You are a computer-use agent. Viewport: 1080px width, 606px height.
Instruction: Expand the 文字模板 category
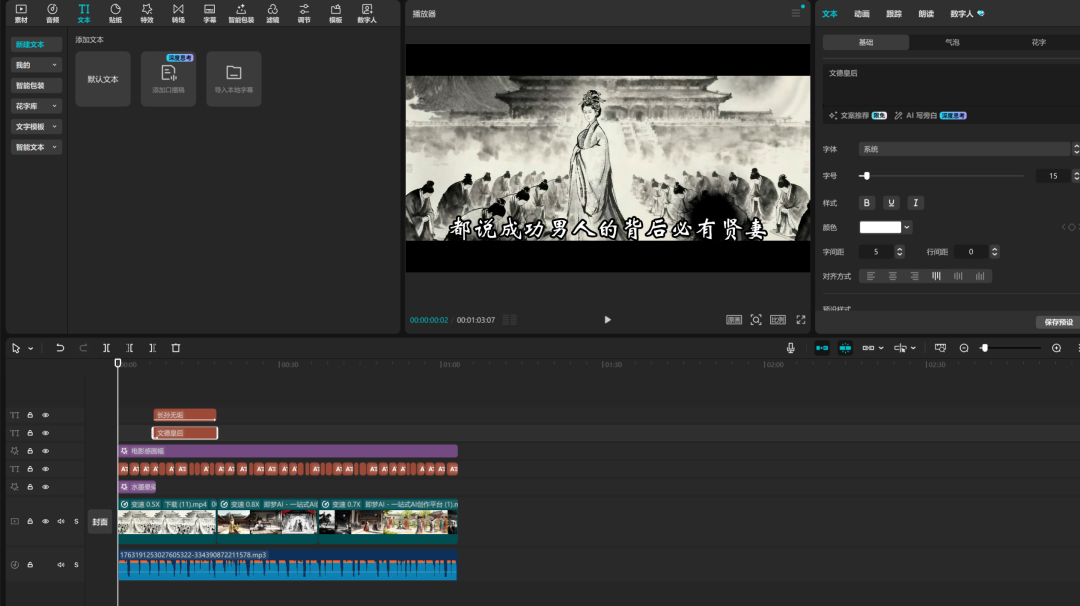click(x=37, y=127)
